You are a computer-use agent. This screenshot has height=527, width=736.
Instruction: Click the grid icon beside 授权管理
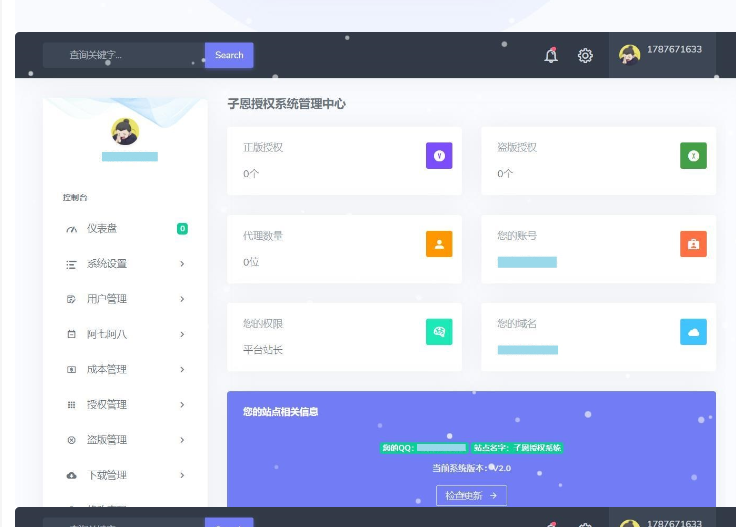pyautogui.click(x=71, y=405)
